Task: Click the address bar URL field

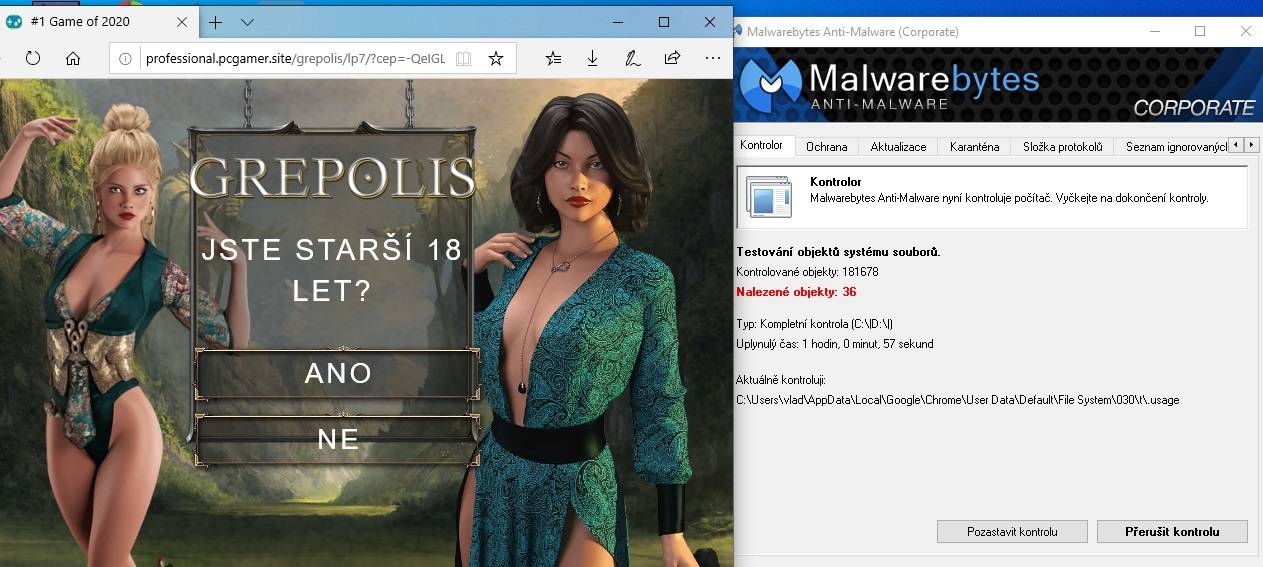Action: point(296,59)
